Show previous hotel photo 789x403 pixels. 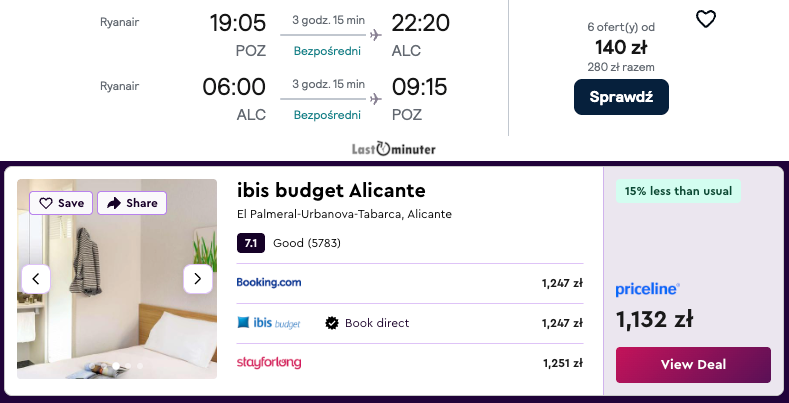pyautogui.click(x=36, y=279)
